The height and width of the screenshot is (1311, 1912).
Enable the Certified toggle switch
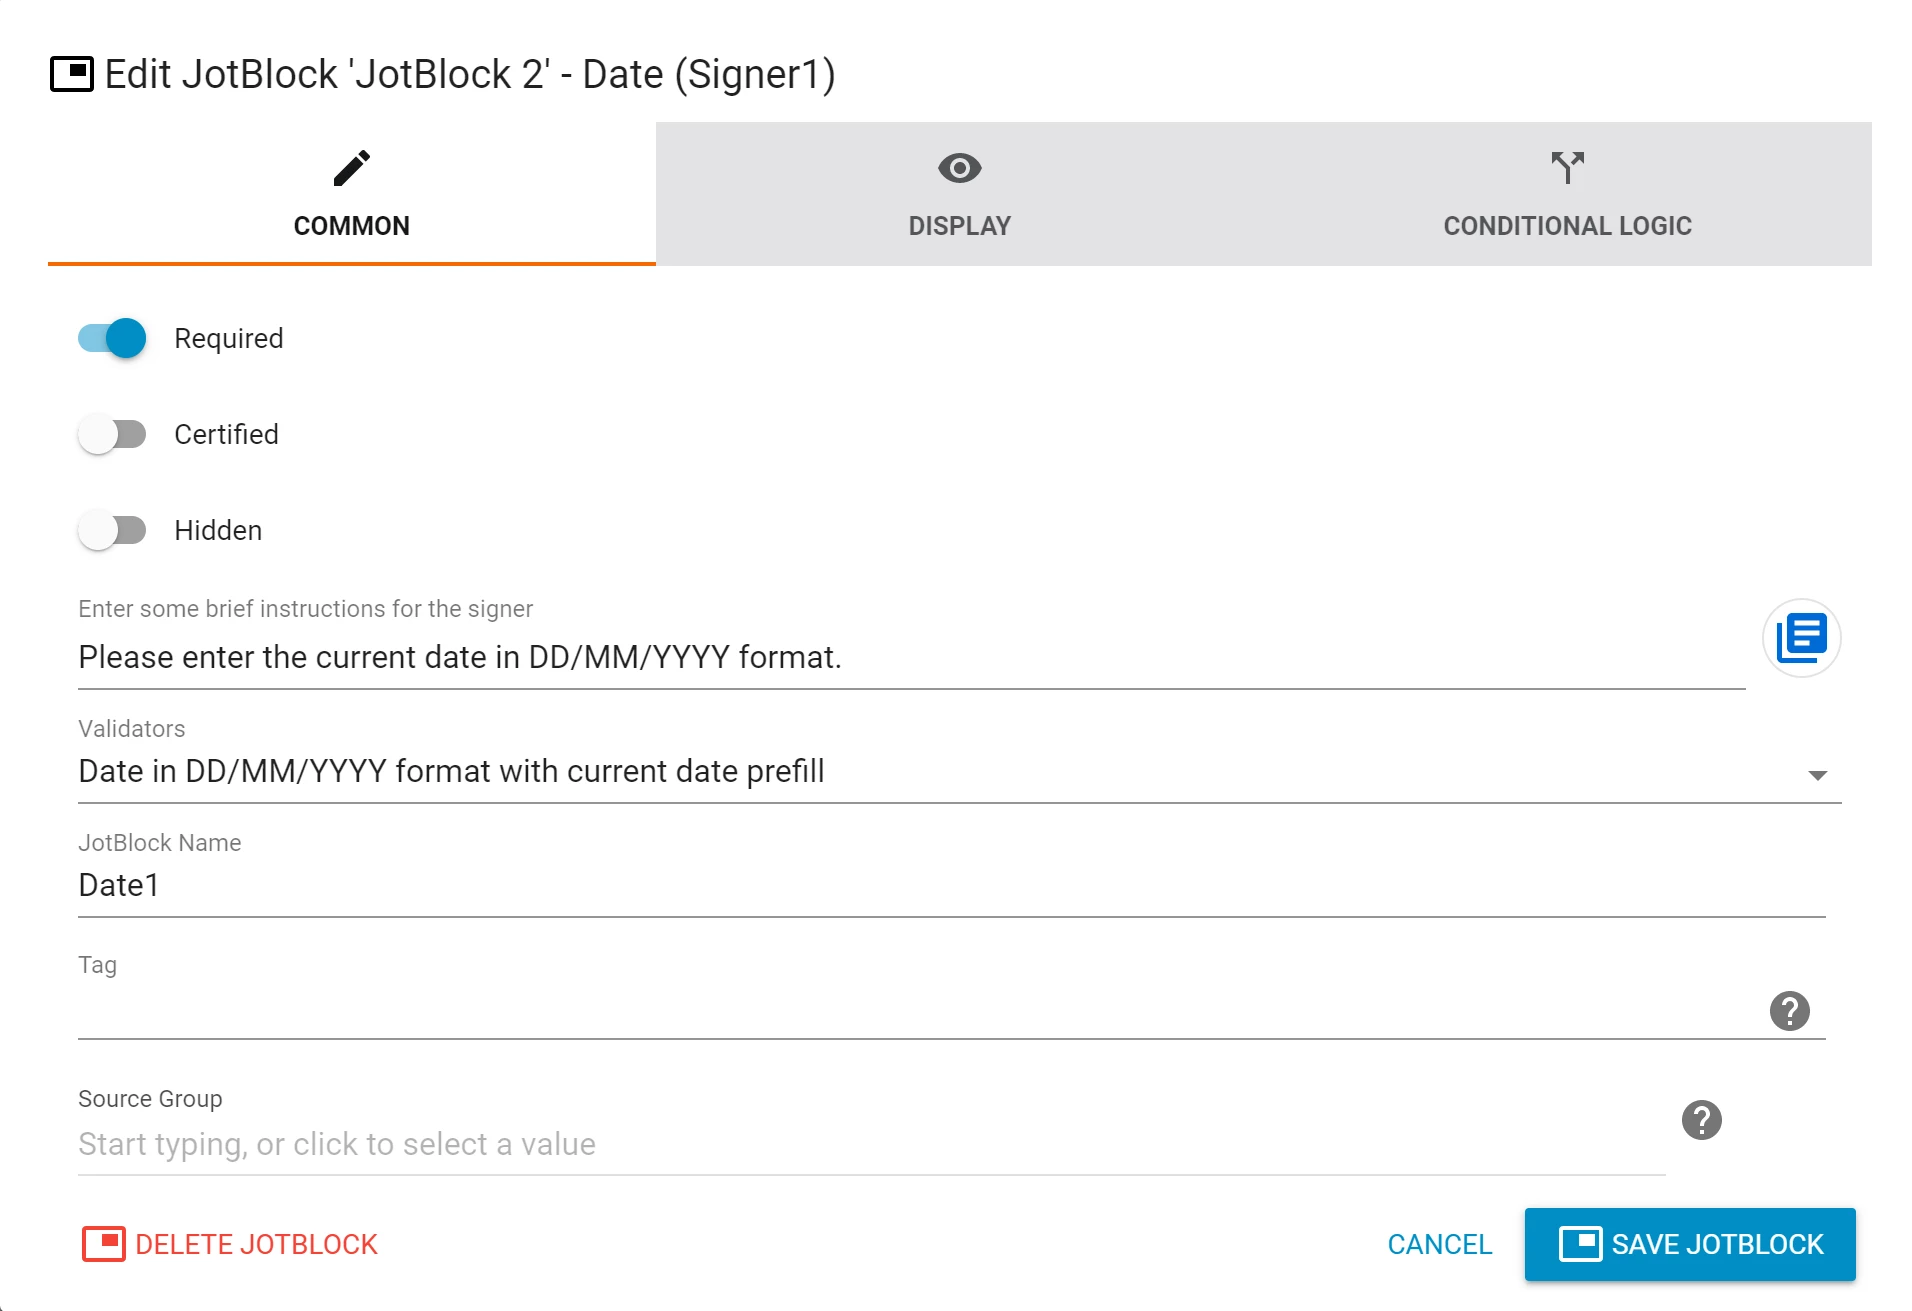pyautogui.click(x=112, y=434)
